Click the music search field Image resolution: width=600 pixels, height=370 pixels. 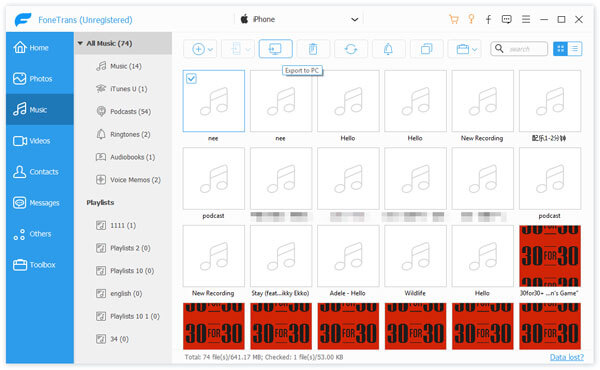click(519, 49)
